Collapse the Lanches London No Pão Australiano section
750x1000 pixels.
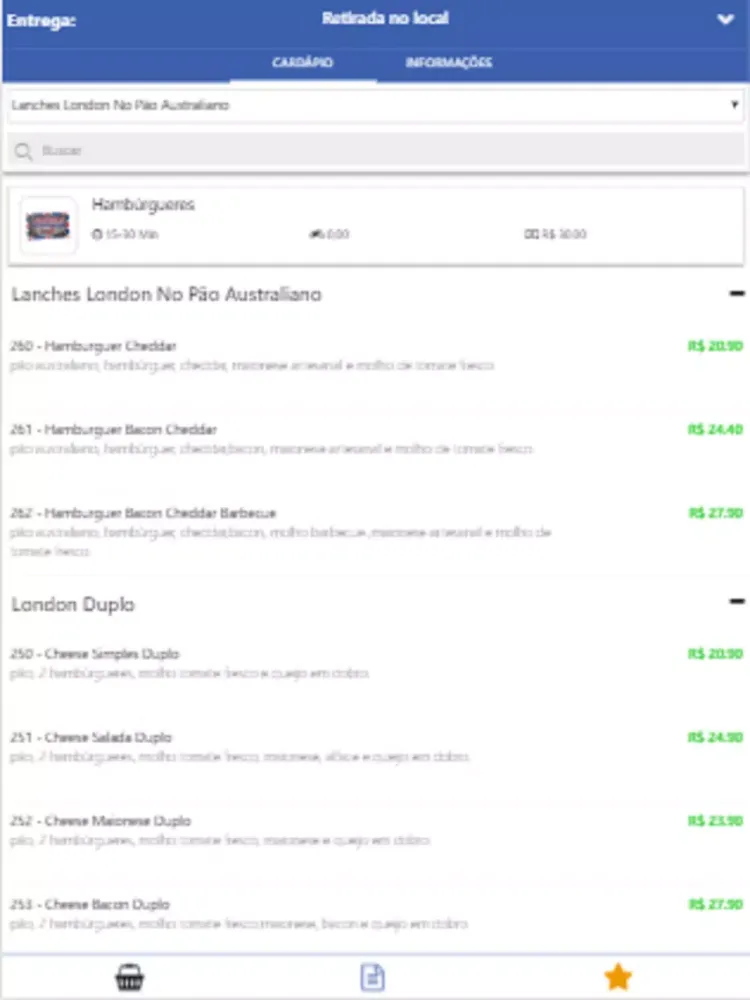pos(737,294)
